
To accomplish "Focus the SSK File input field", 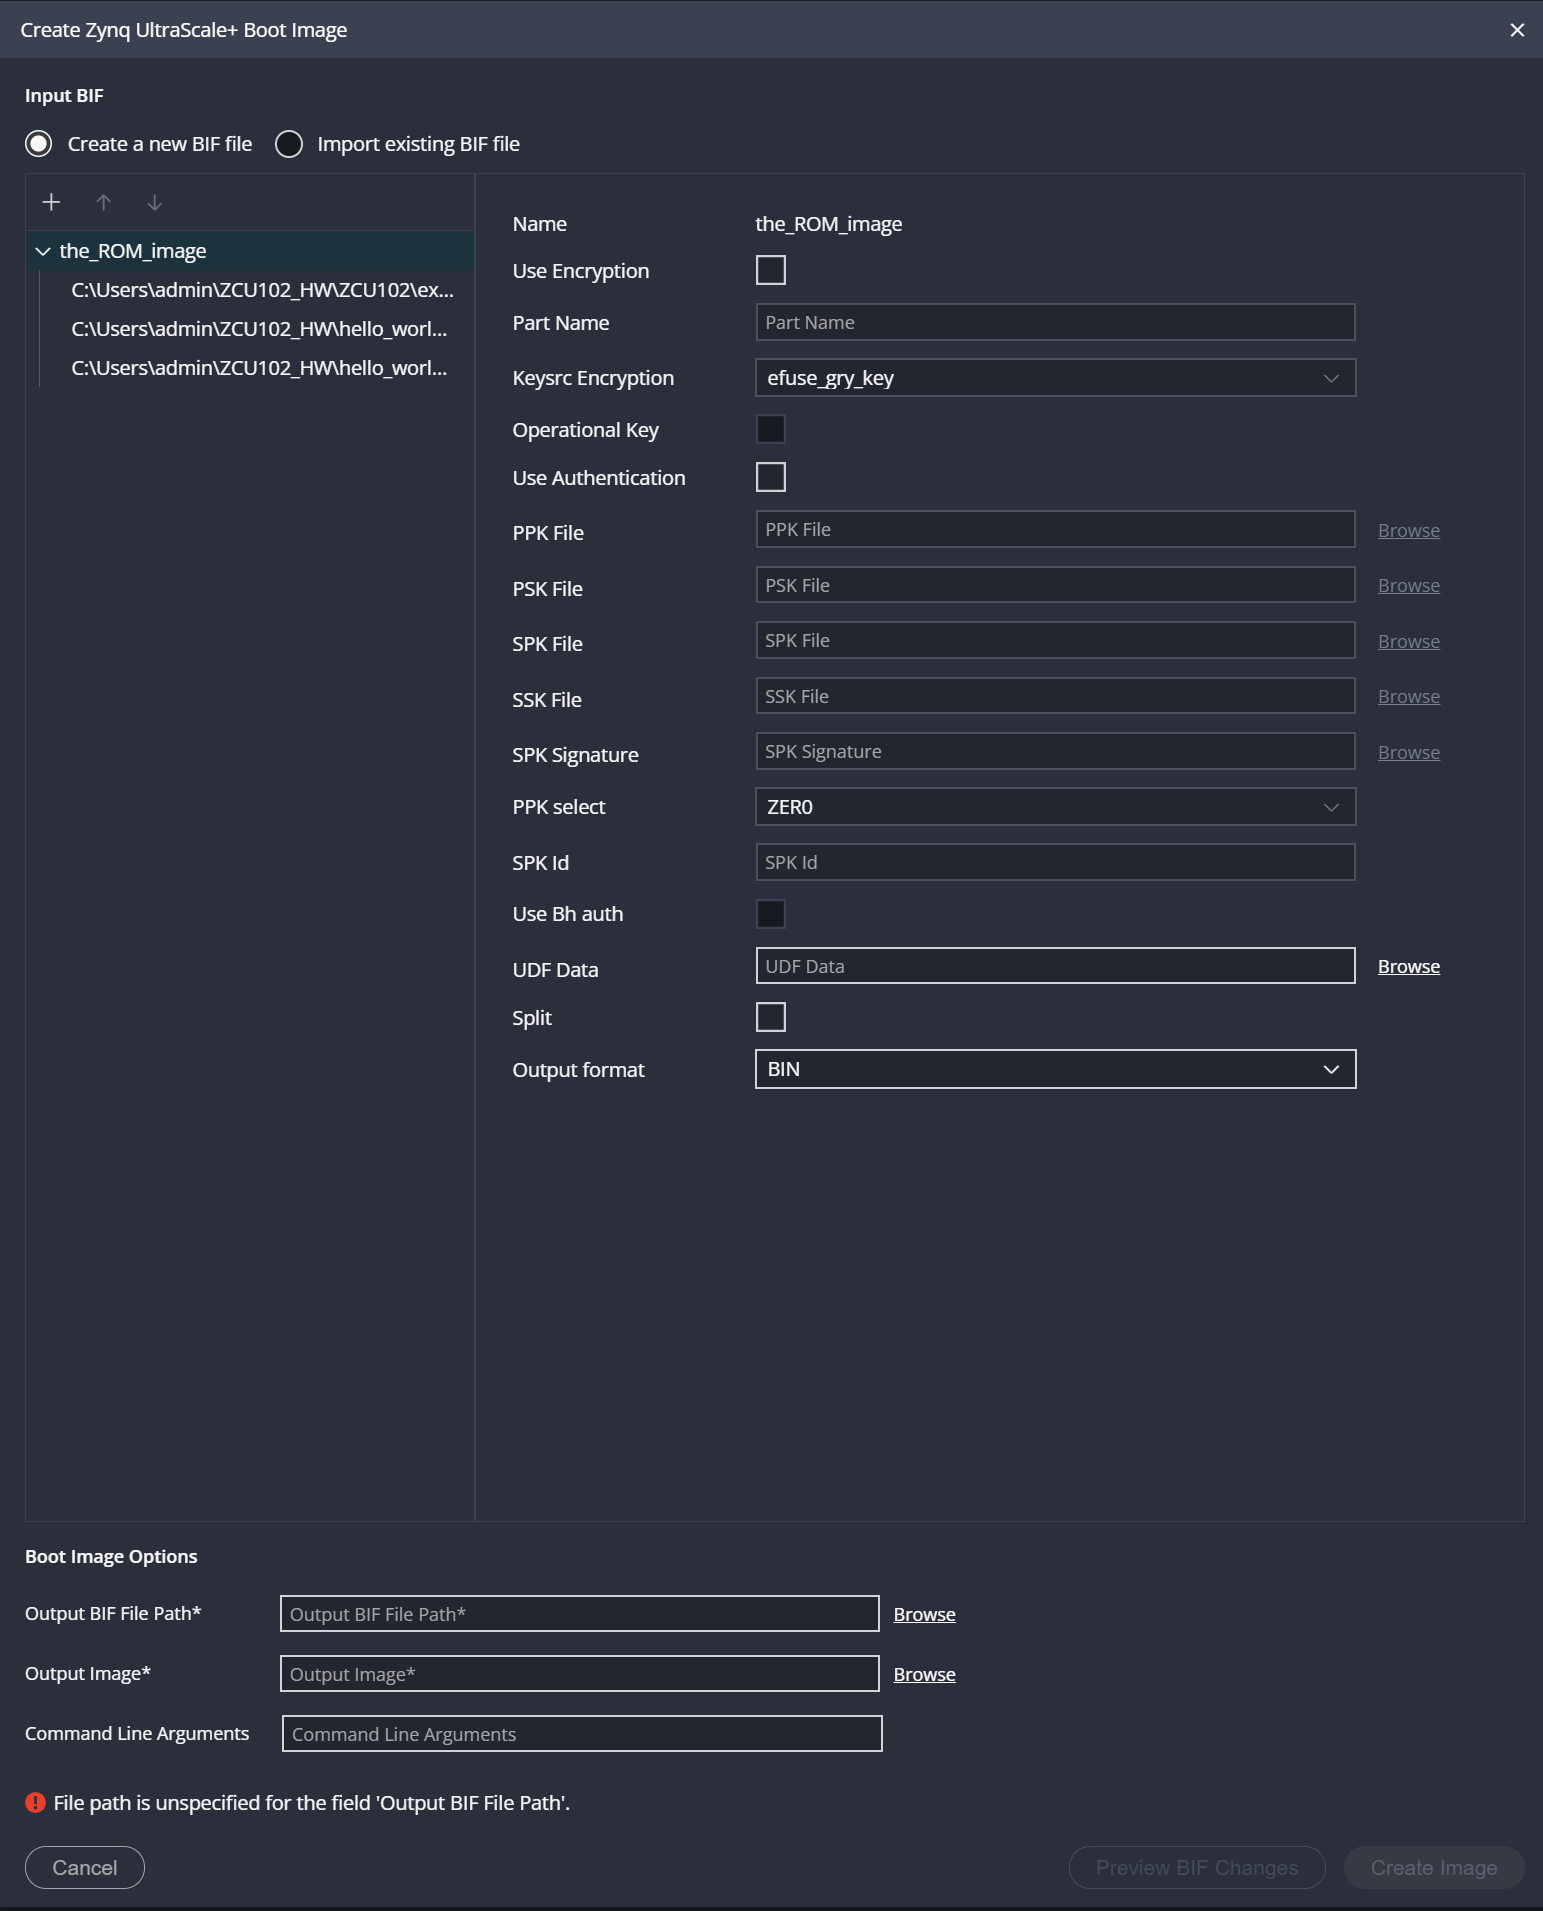I will [x=1055, y=696].
